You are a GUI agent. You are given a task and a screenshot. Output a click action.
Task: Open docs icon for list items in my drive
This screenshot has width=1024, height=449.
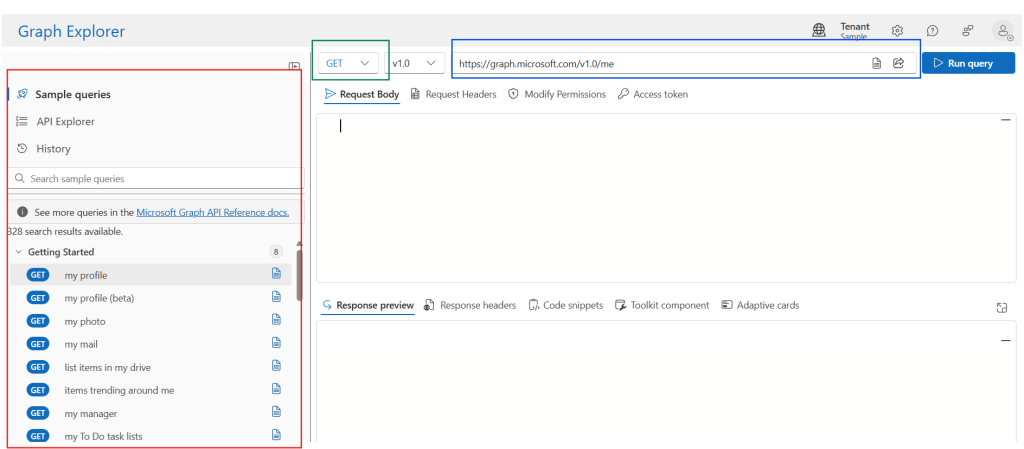[276, 365]
